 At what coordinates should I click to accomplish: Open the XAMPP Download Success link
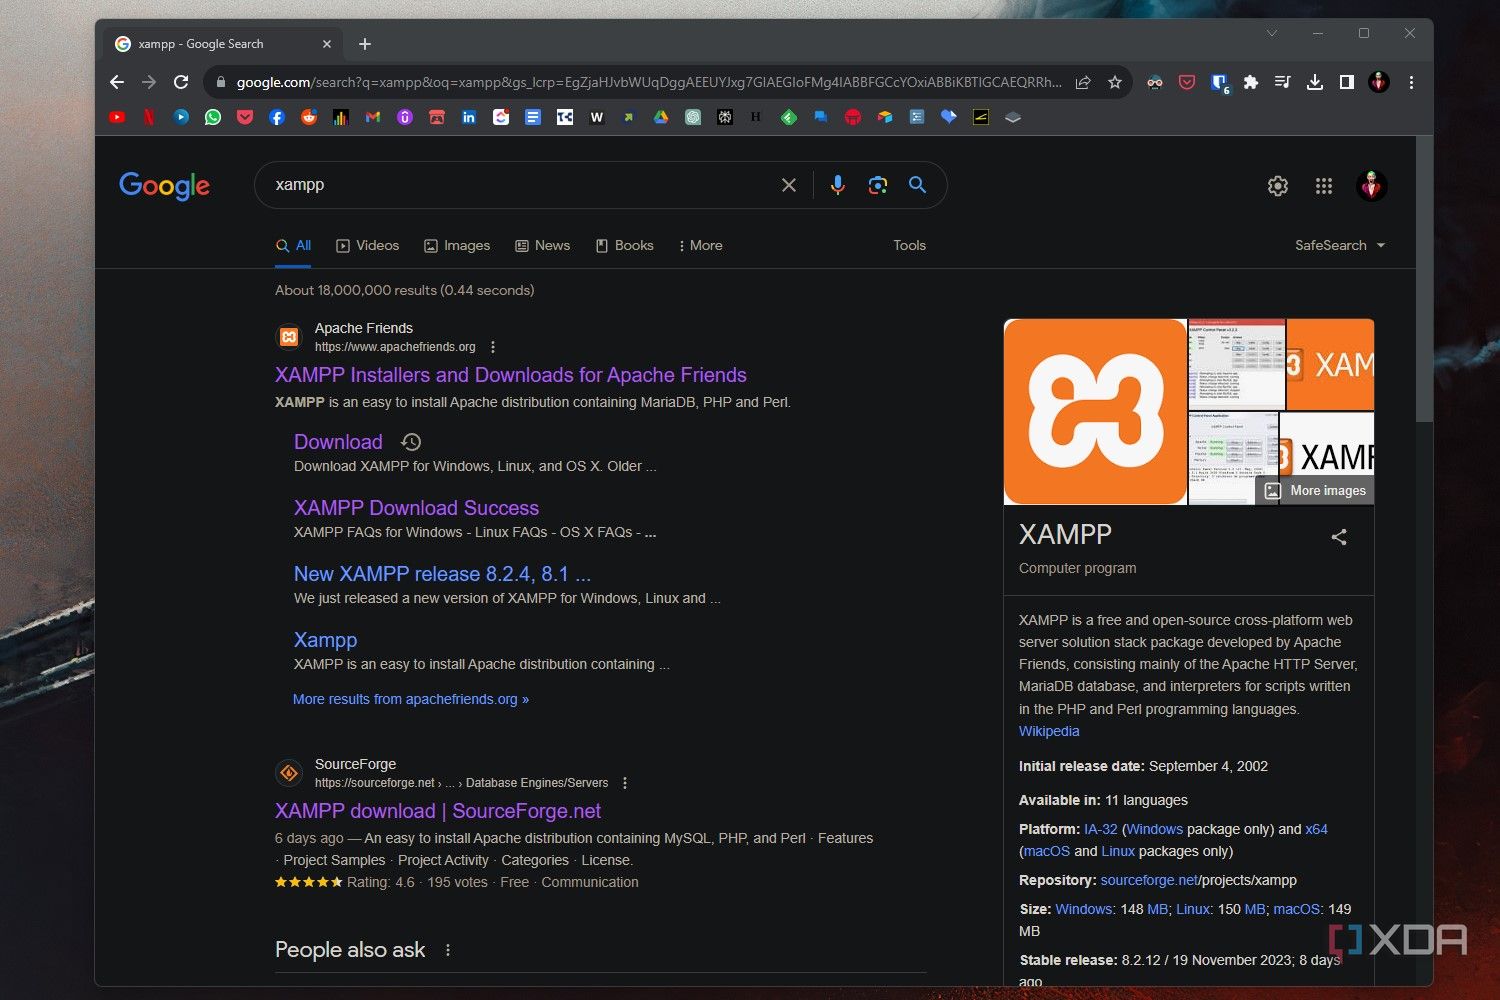pyautogui.click(x=416, y=508)
